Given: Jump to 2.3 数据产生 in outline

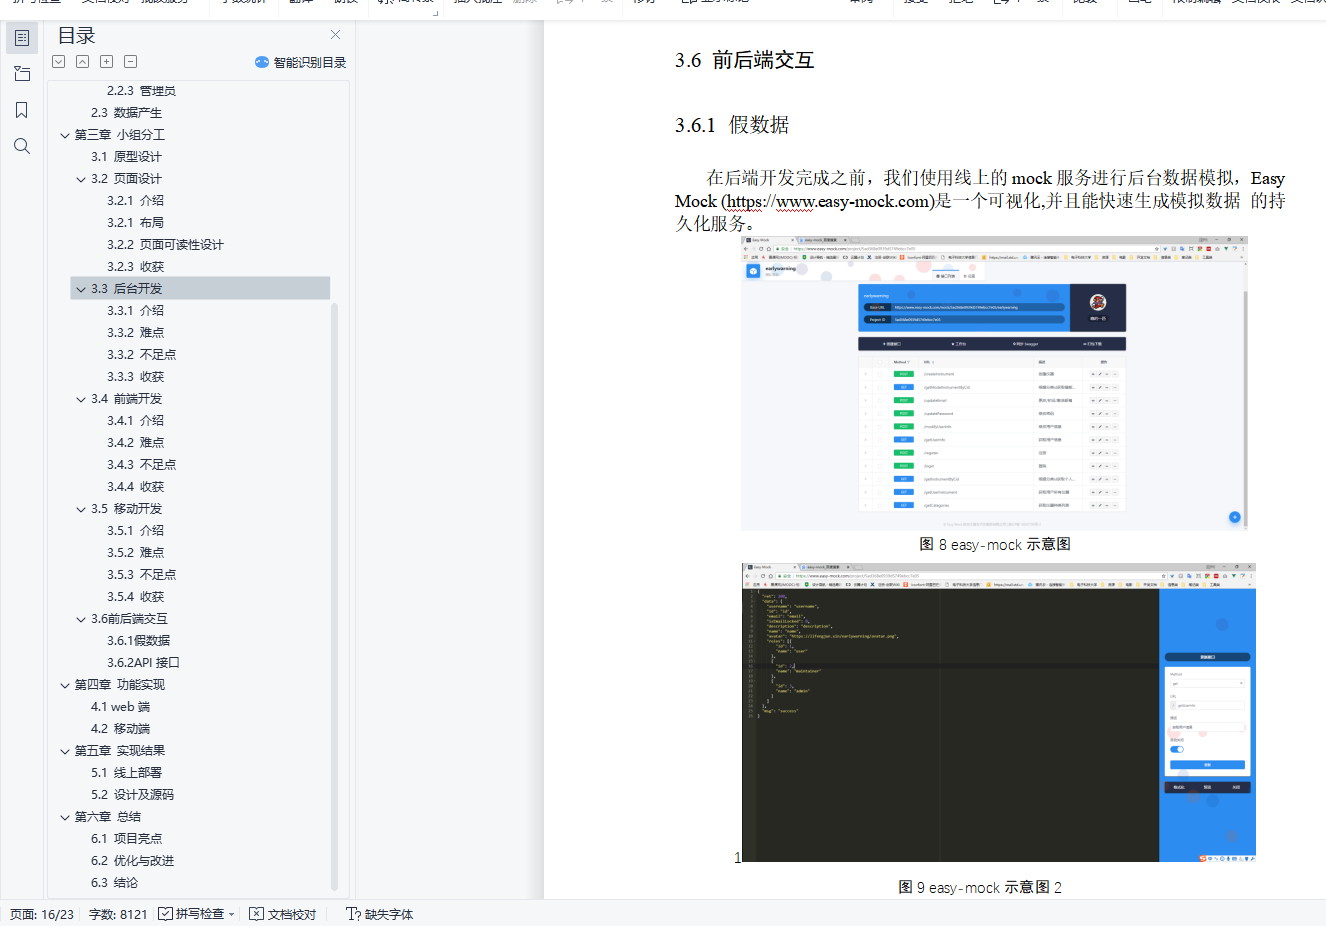Looking at the screenshot, I should [x=126, y=113].
